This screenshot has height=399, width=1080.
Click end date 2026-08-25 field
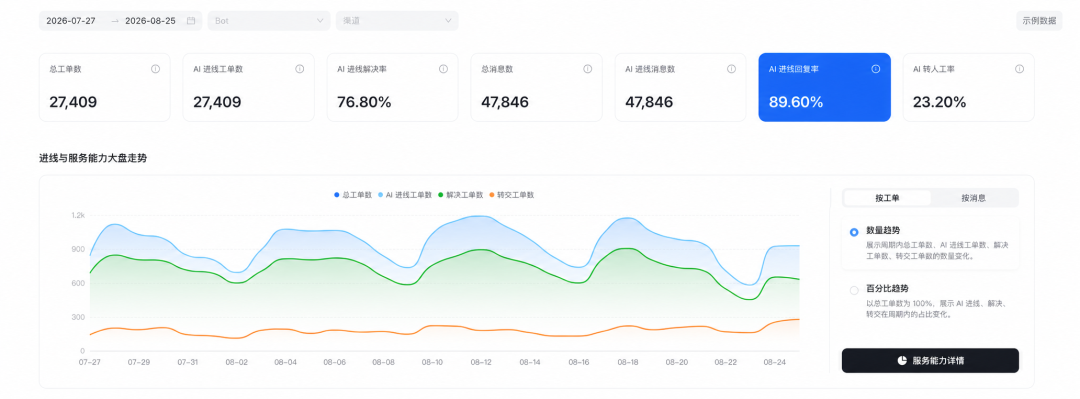(x=150, y=21)
